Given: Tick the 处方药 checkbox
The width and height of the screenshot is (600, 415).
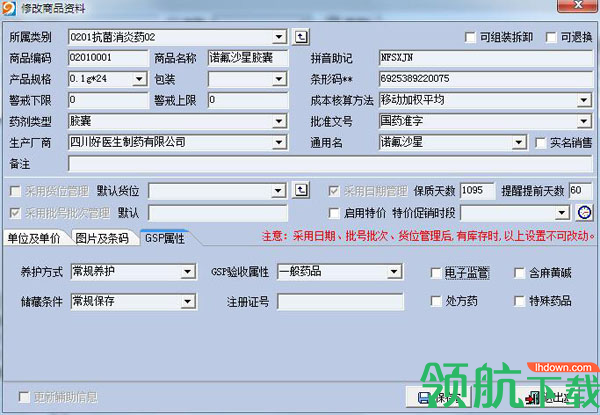Looking at the screenshot, I should 435,301.
